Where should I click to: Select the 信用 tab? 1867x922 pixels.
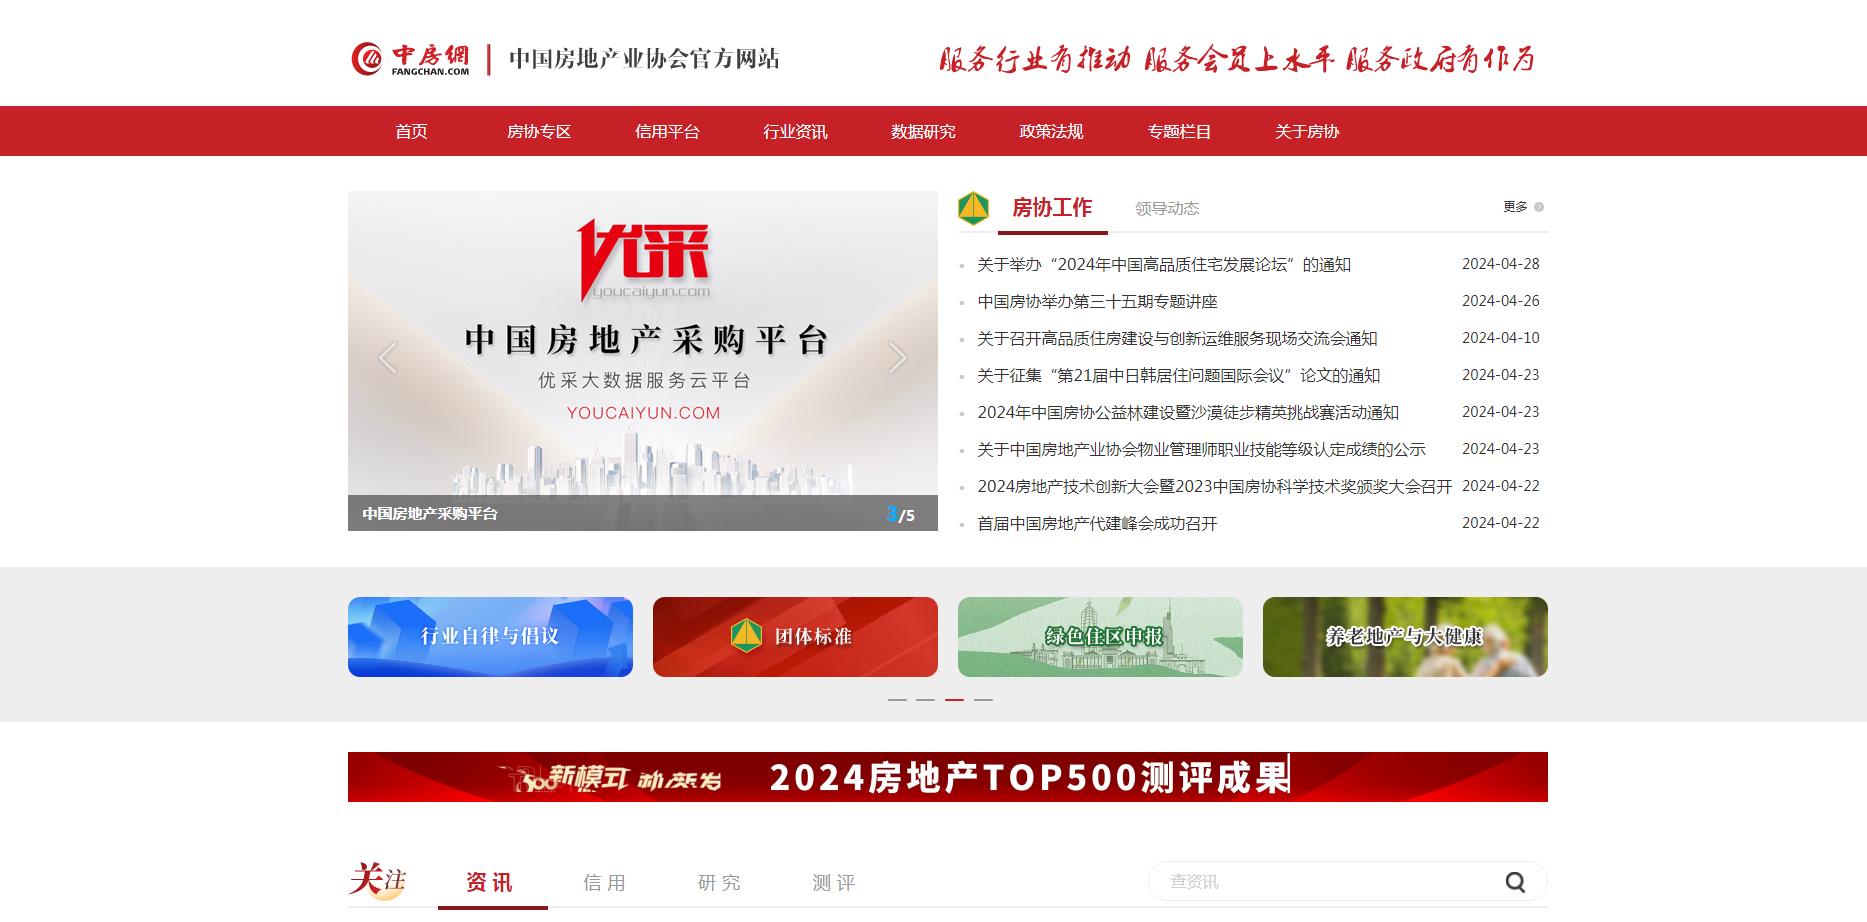click(605, 882)
